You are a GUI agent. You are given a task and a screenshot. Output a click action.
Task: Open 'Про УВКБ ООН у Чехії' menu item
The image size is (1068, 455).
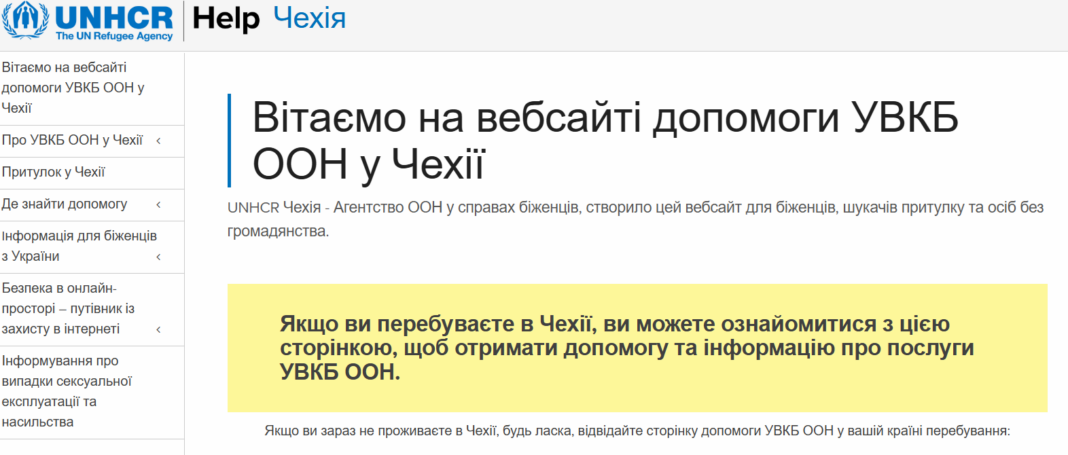[72, 141]
